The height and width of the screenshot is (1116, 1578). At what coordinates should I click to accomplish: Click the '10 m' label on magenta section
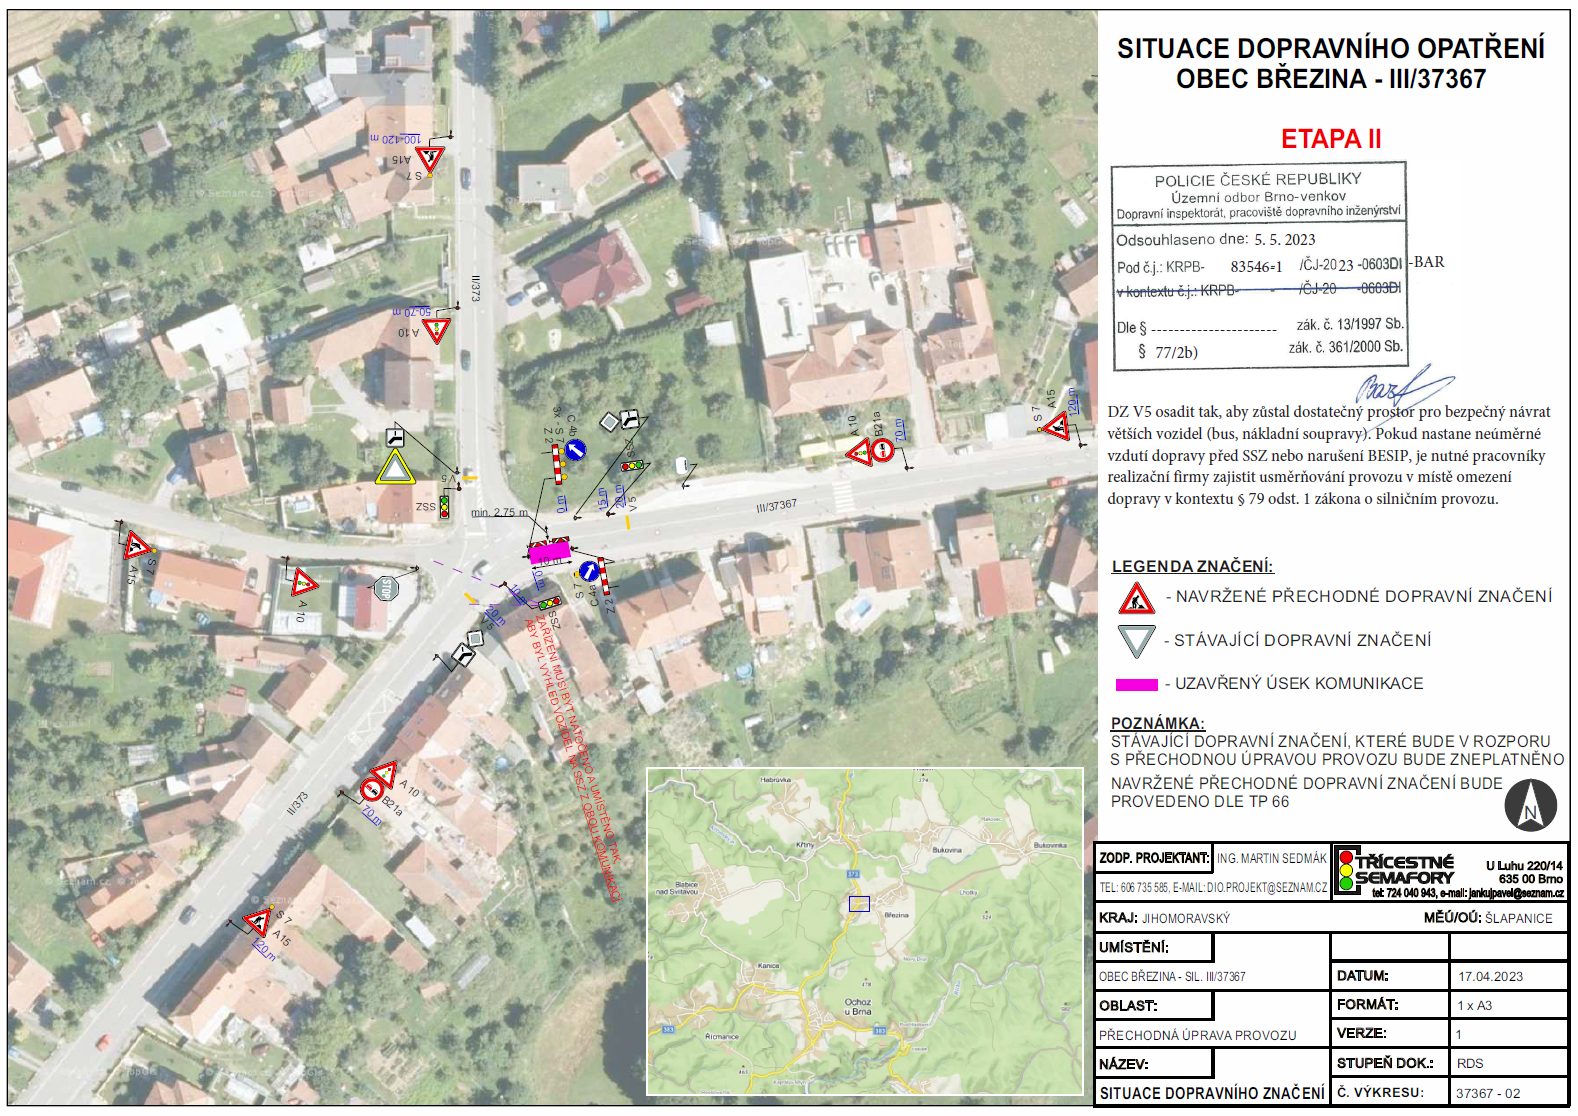pyautogui.click(x=550, y=561)
